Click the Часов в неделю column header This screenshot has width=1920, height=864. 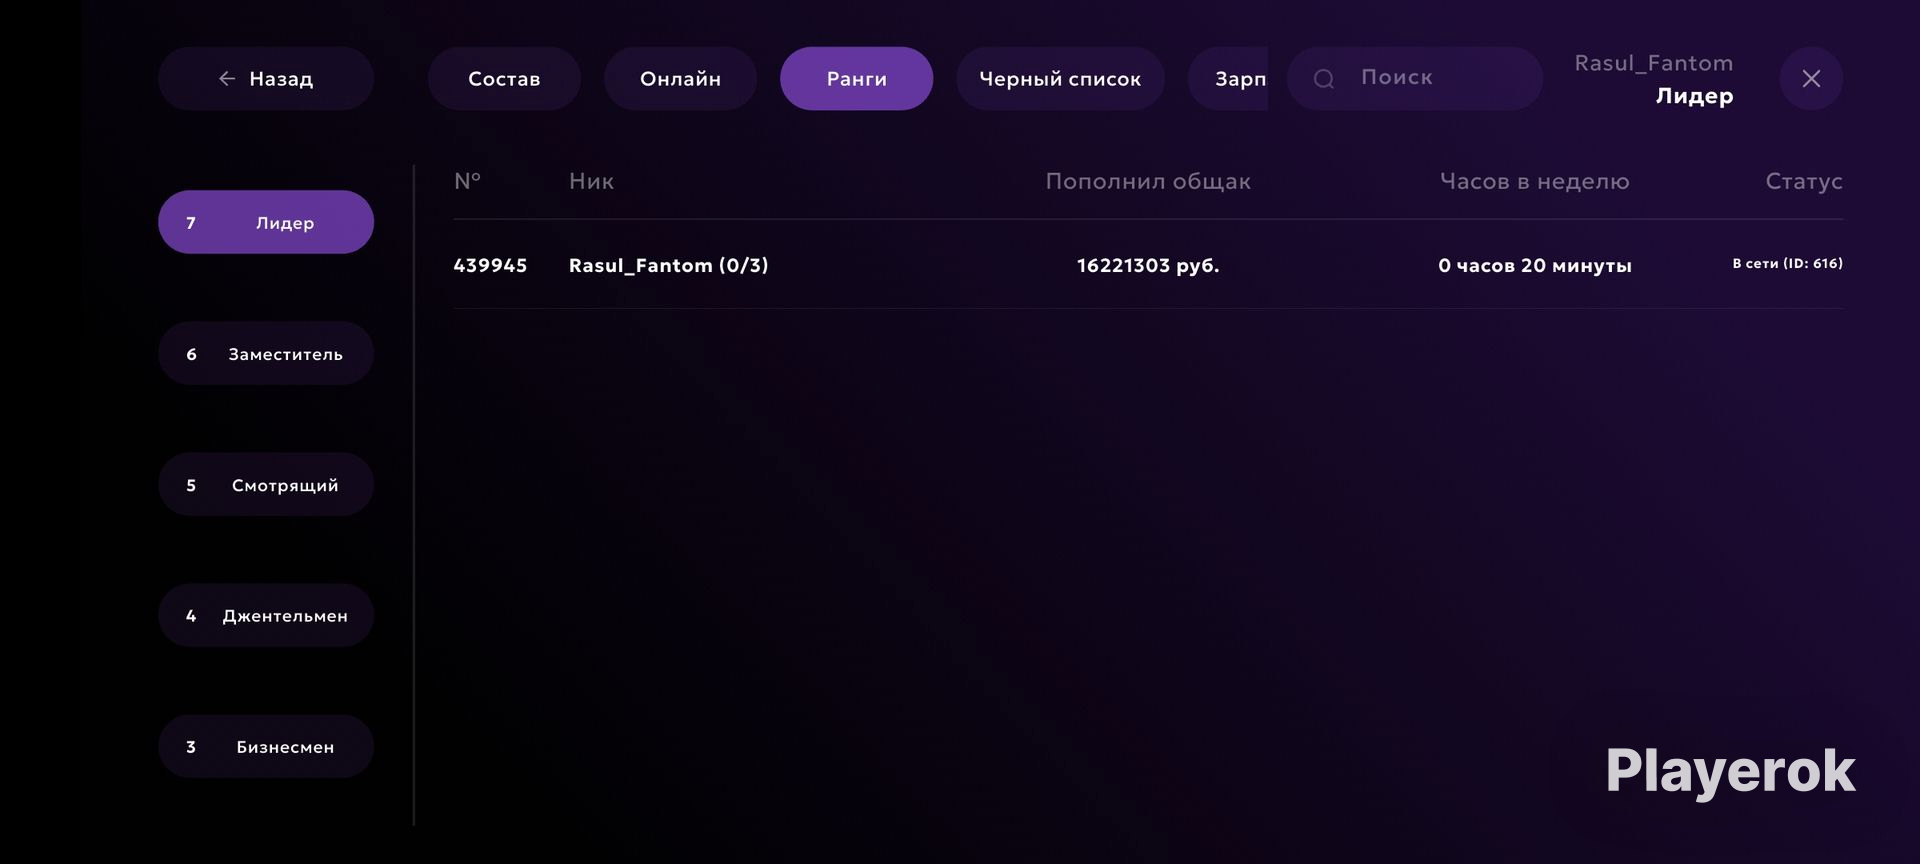[x=1534, y=181]
